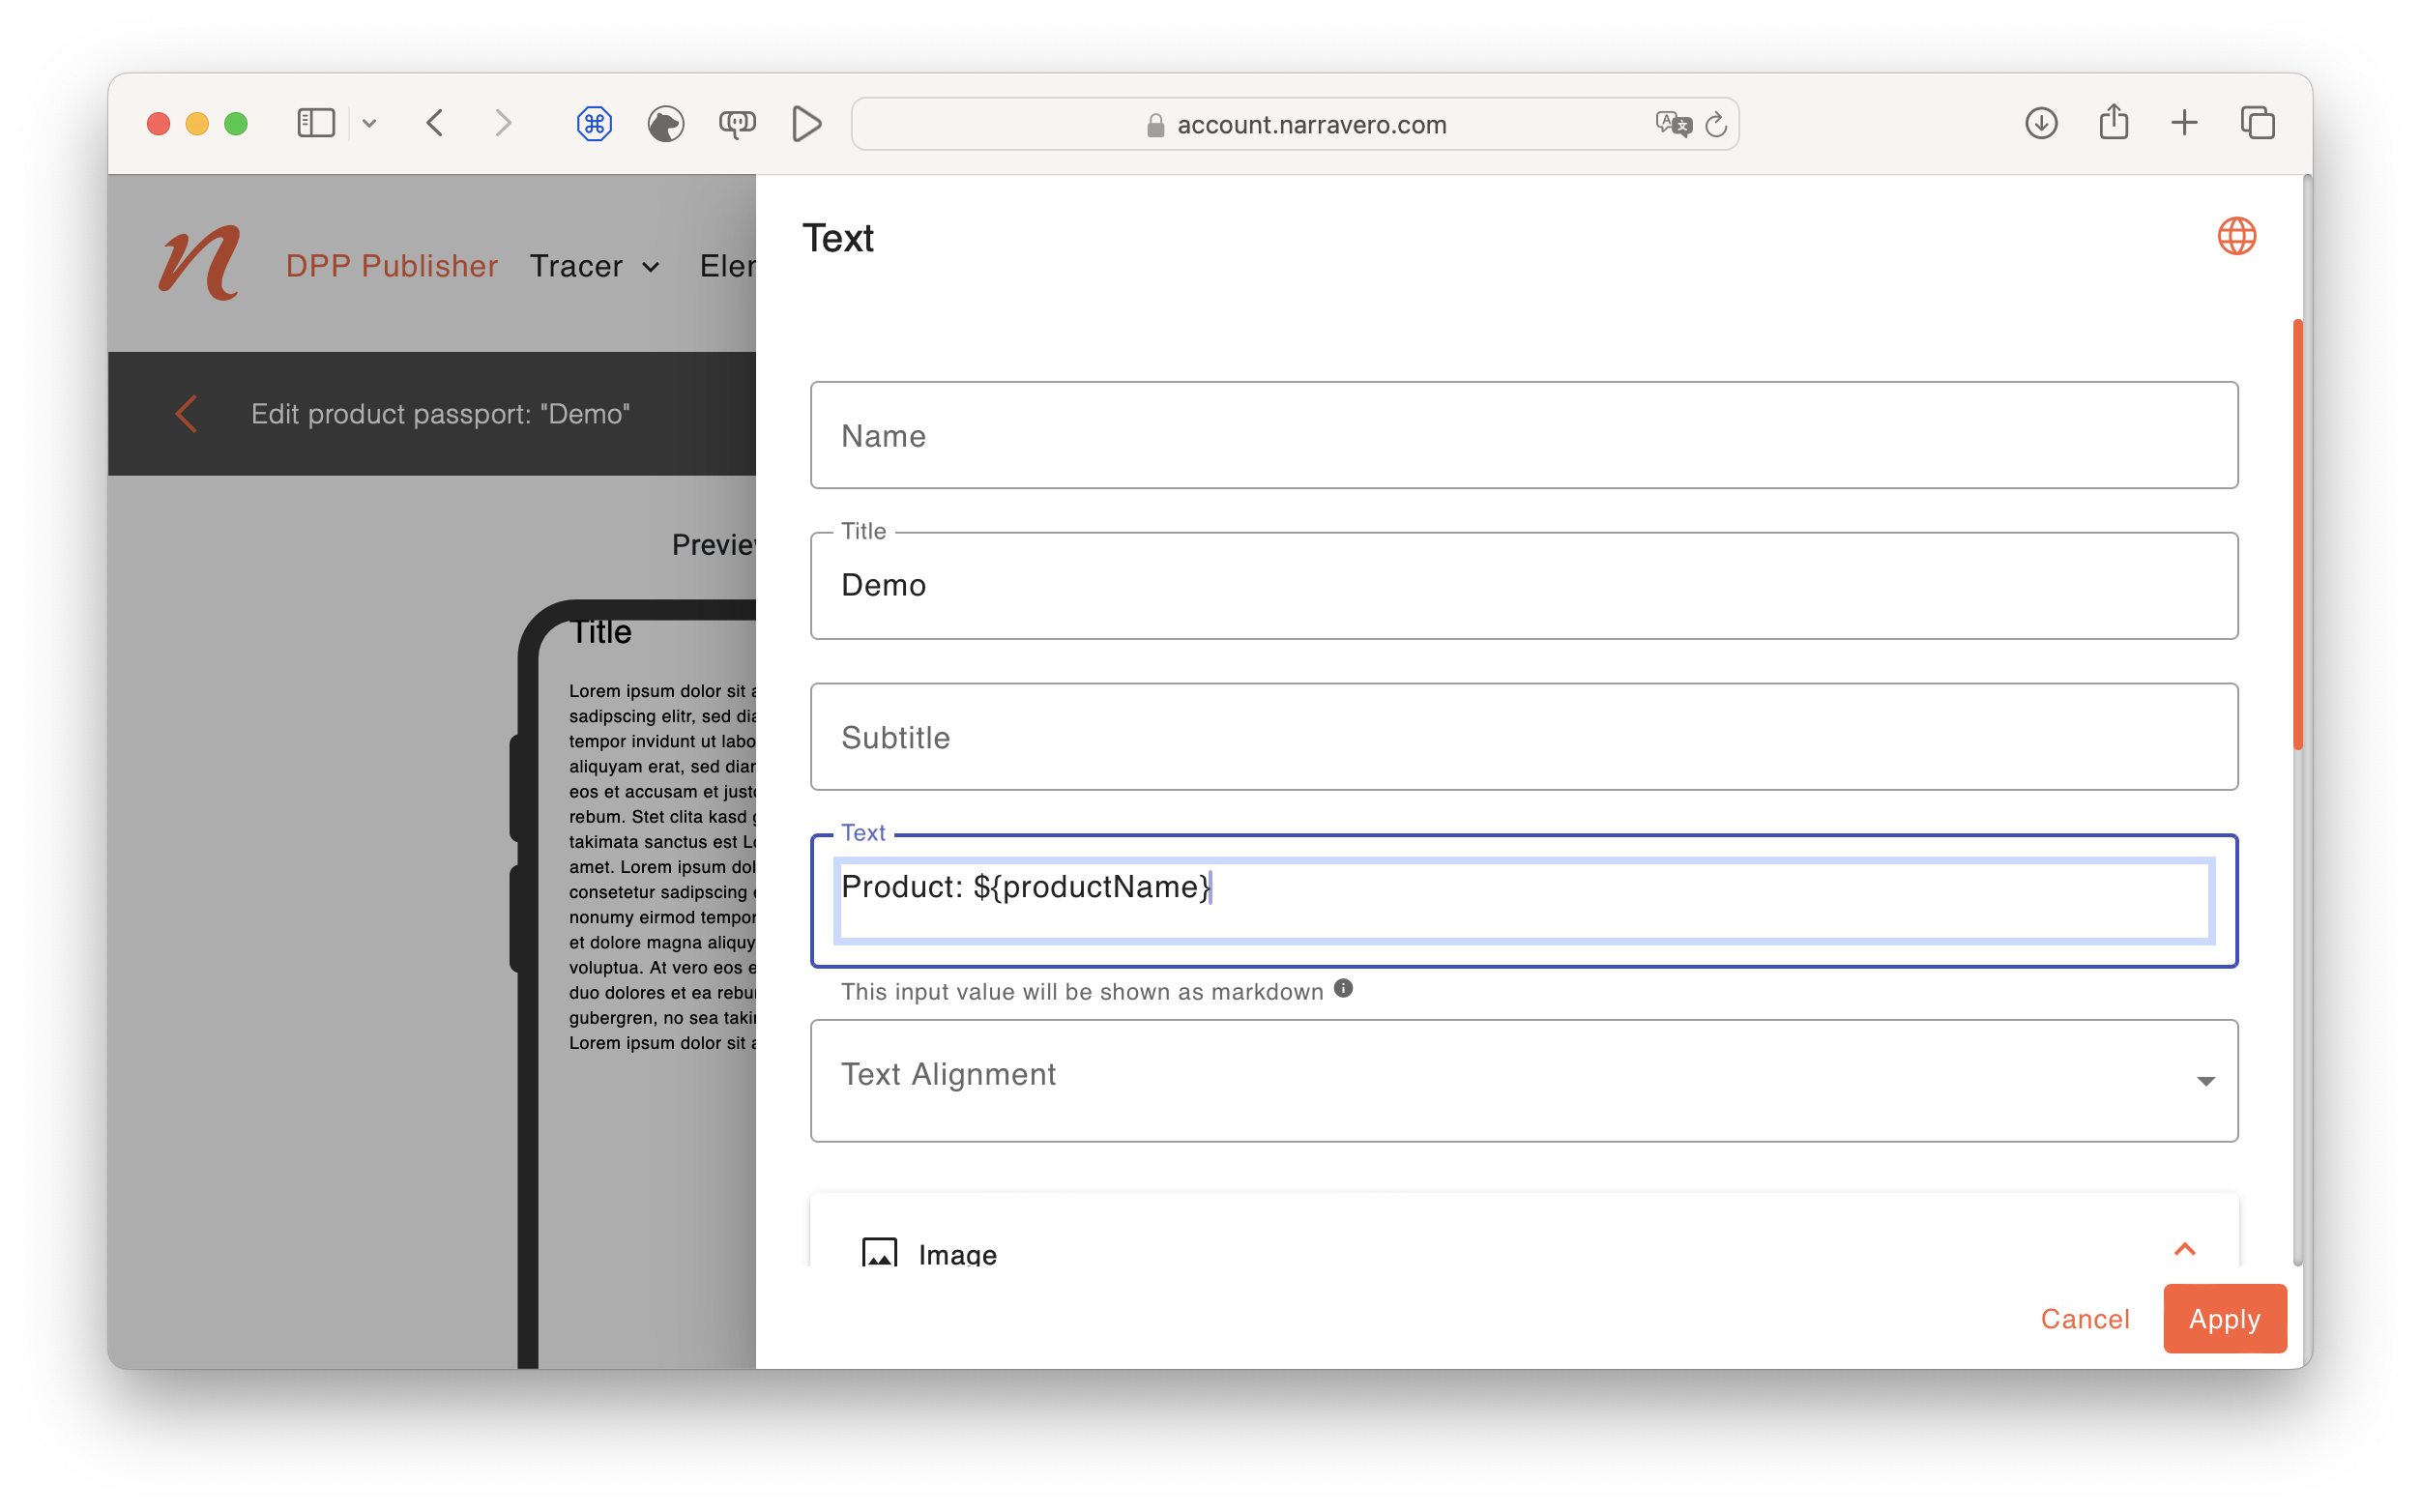Open the sidebar options chevron
The width and height of the screenshot is (2421, 1512).
(x=369, y=124)
